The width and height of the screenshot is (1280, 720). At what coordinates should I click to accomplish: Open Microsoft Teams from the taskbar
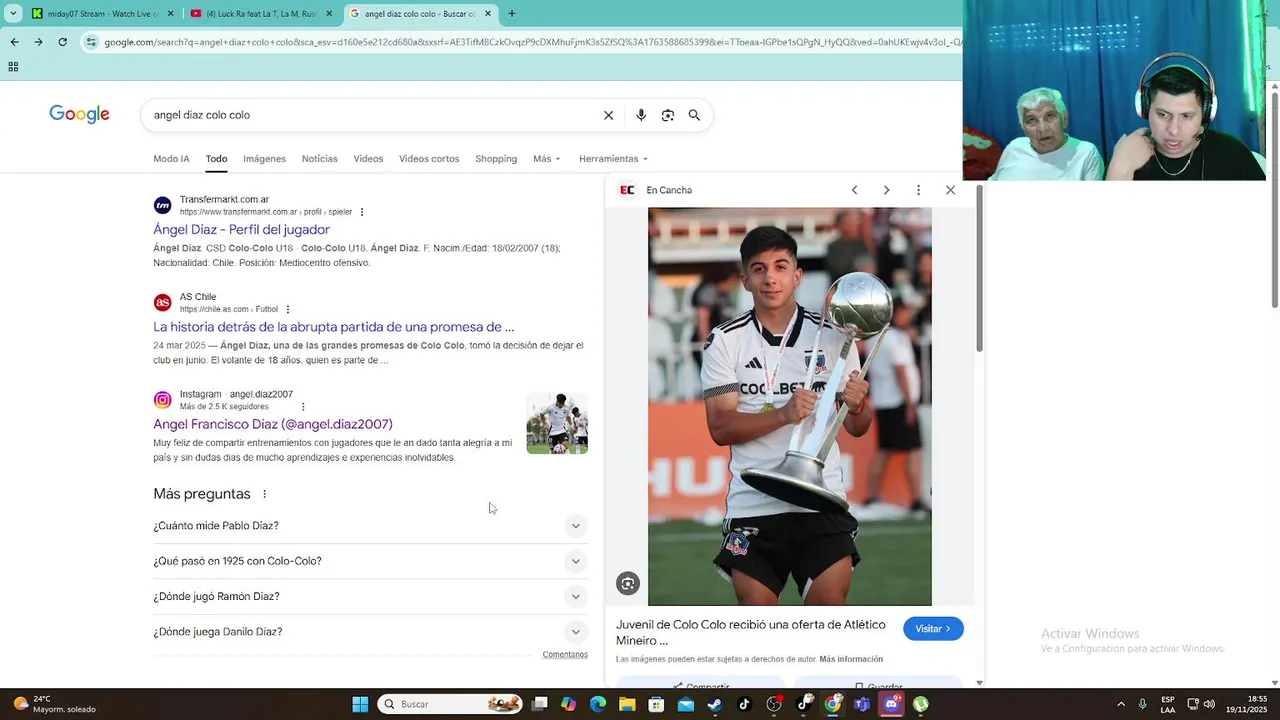(x=861, y=704)
